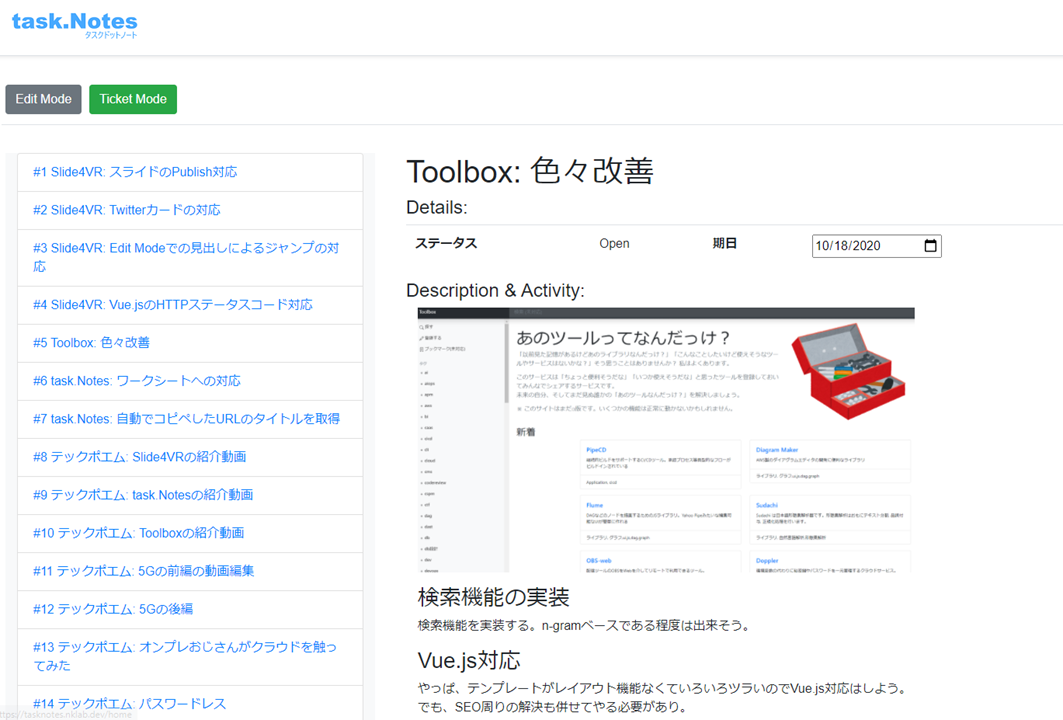
Task: Click the Details: heading
Action: pos(437,207)
